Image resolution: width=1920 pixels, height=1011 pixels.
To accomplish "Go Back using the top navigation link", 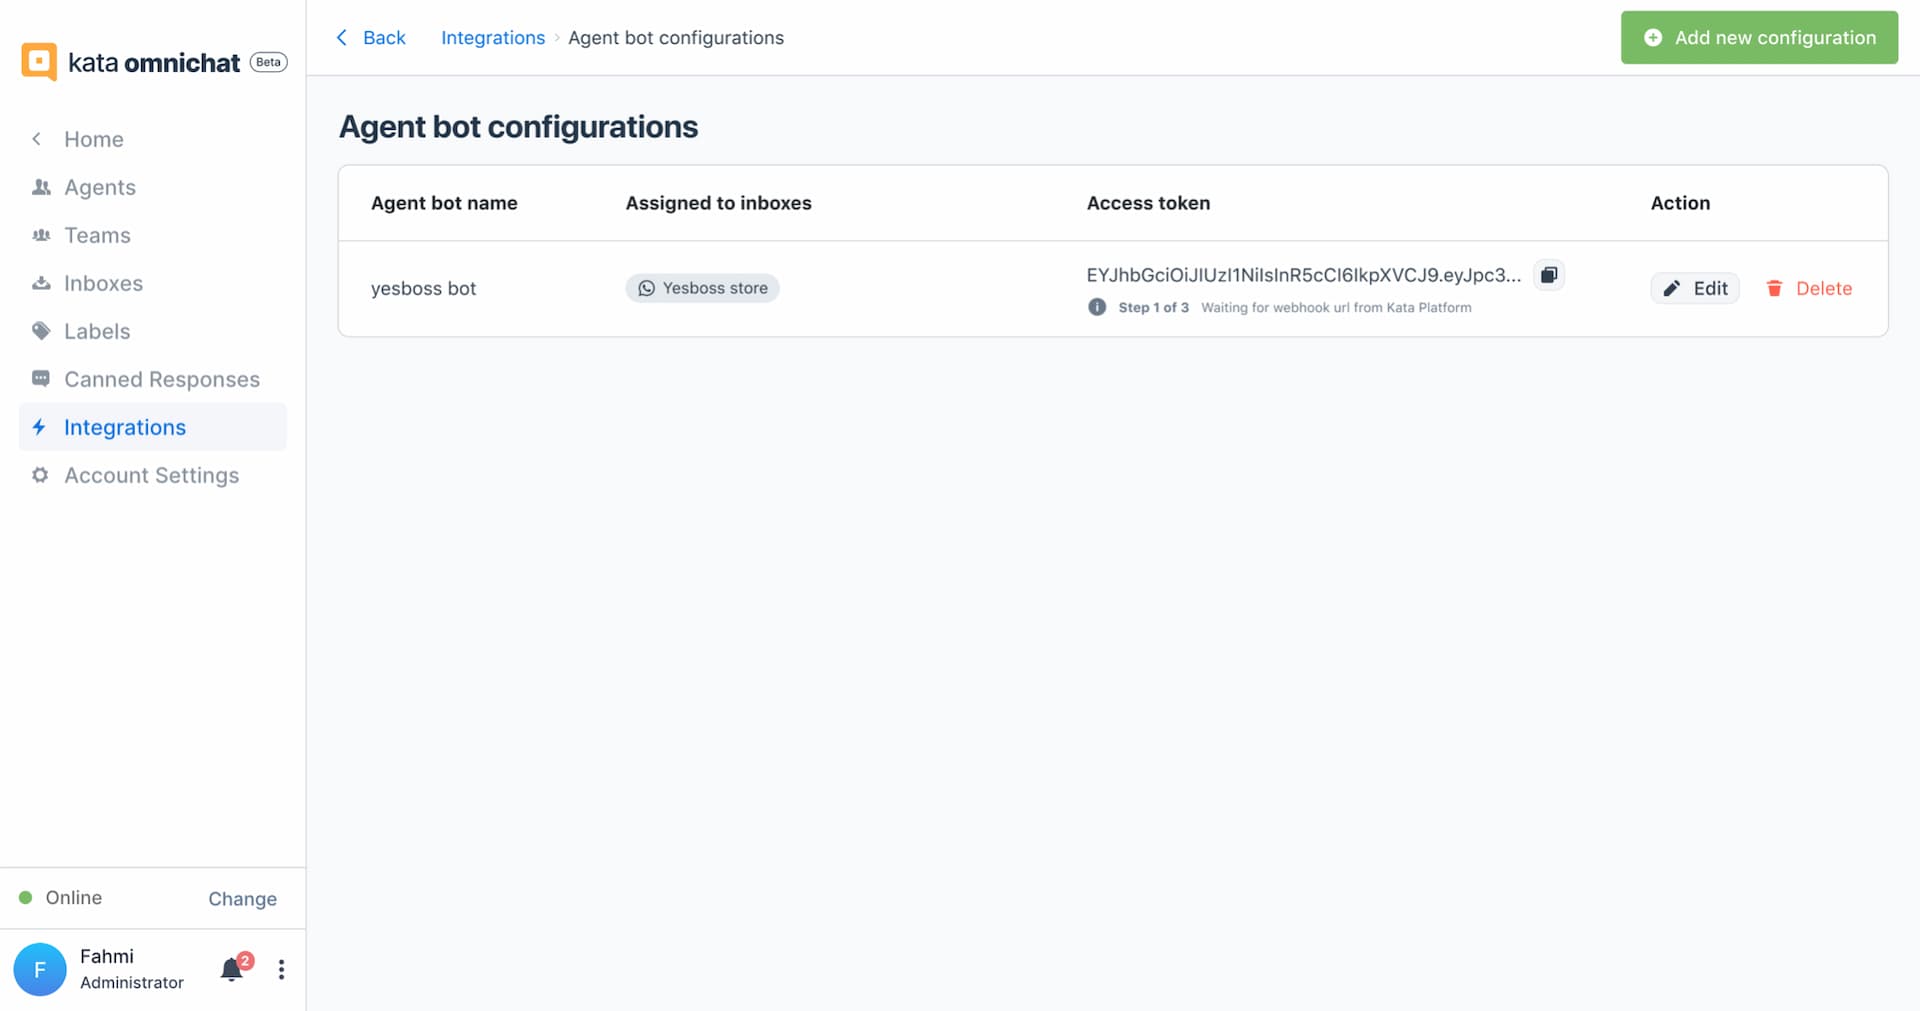I will coord(371,38).
